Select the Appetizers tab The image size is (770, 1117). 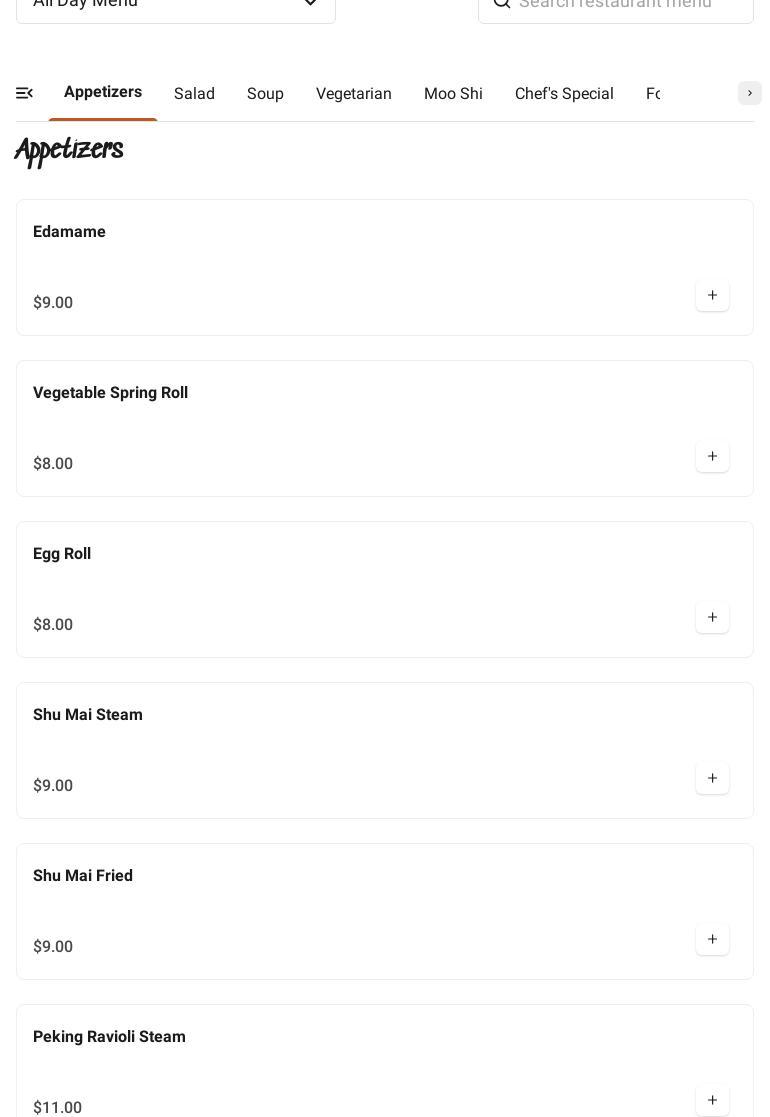click(103, 92)
